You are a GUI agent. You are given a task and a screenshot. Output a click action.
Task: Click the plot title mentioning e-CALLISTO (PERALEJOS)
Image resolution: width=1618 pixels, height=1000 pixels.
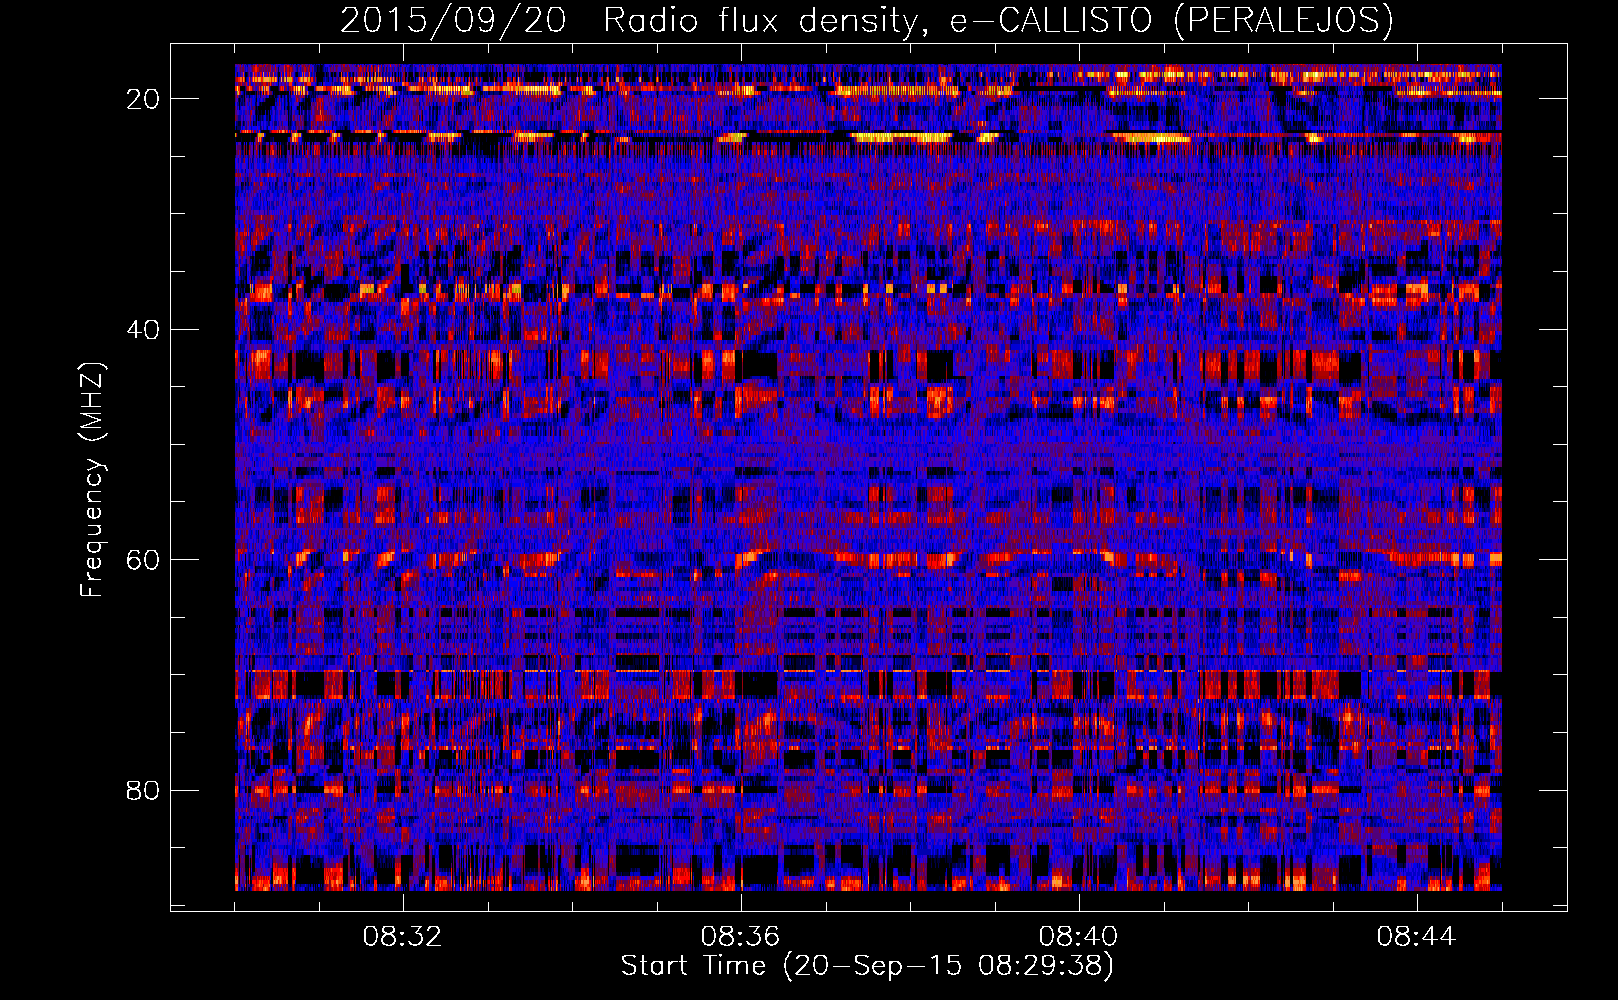click(x=866, y=21)
